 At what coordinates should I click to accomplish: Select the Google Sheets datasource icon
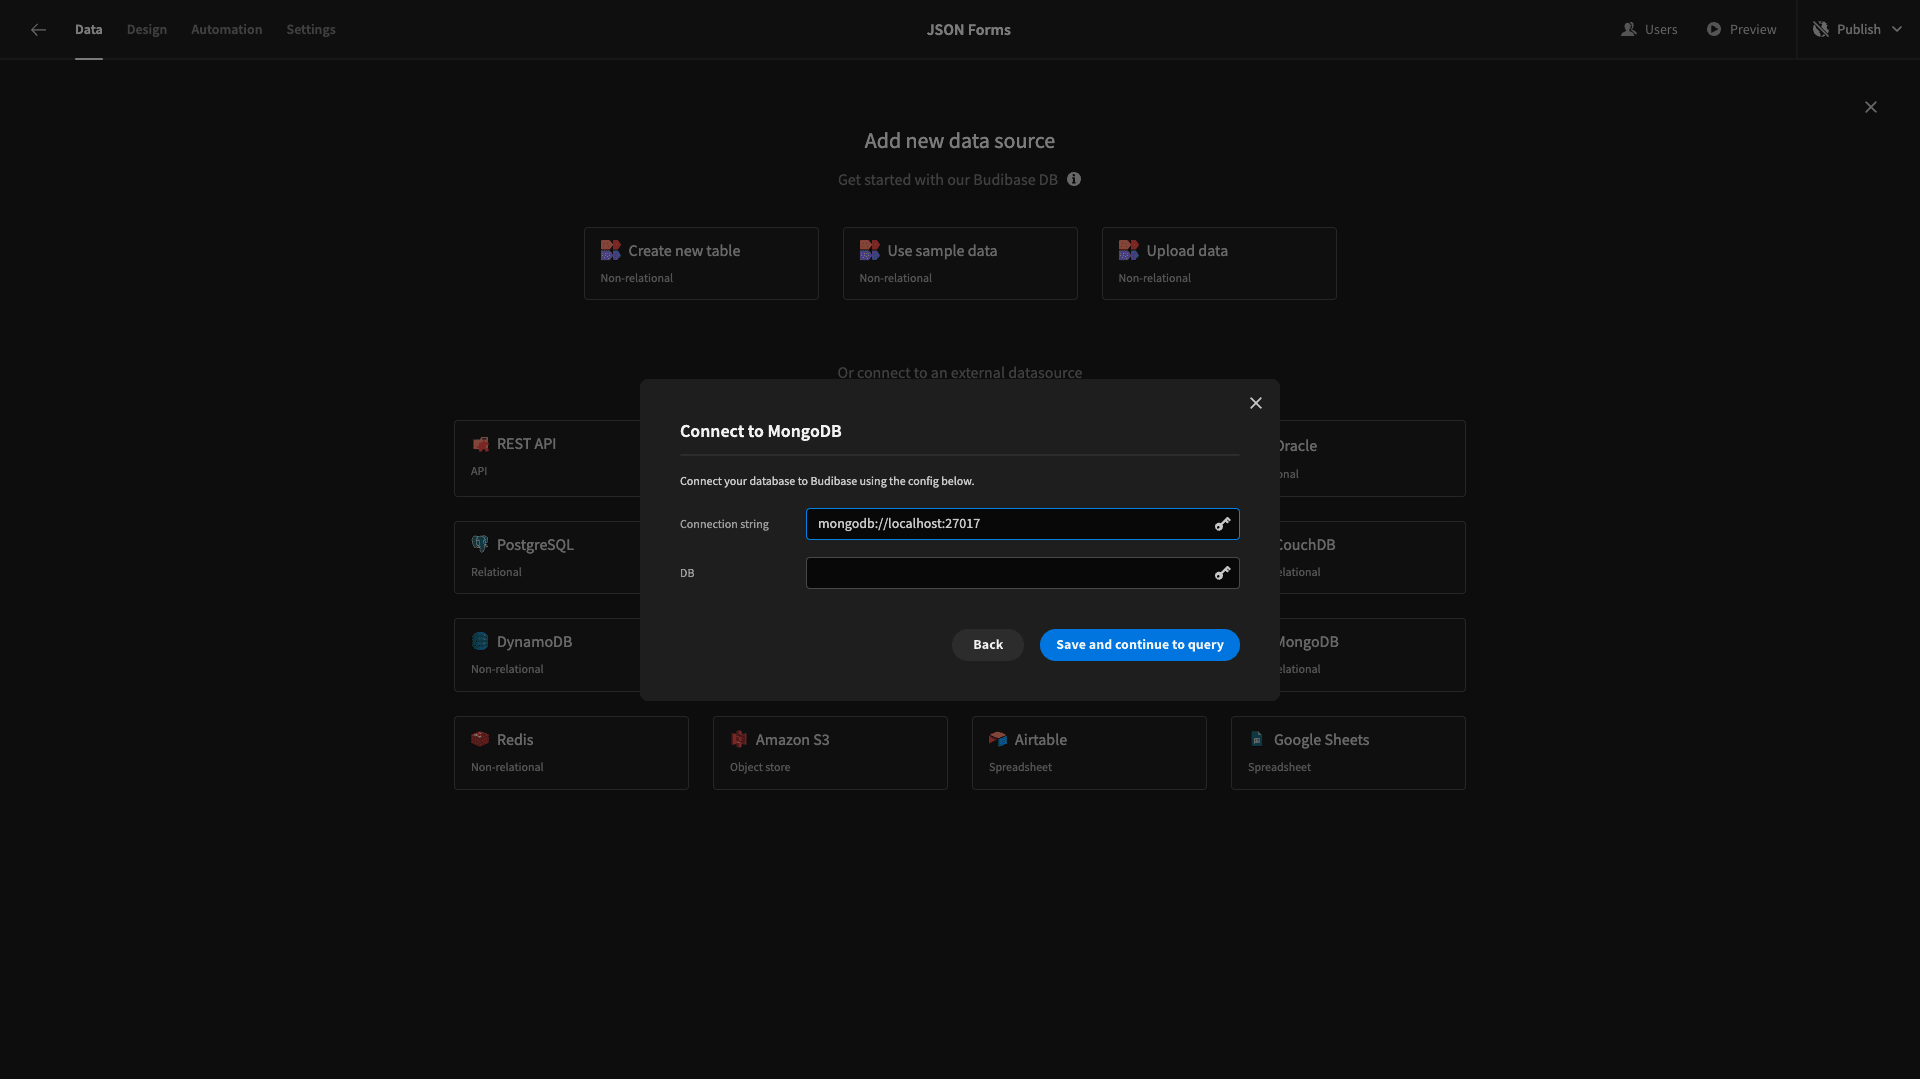(1257, 739)
